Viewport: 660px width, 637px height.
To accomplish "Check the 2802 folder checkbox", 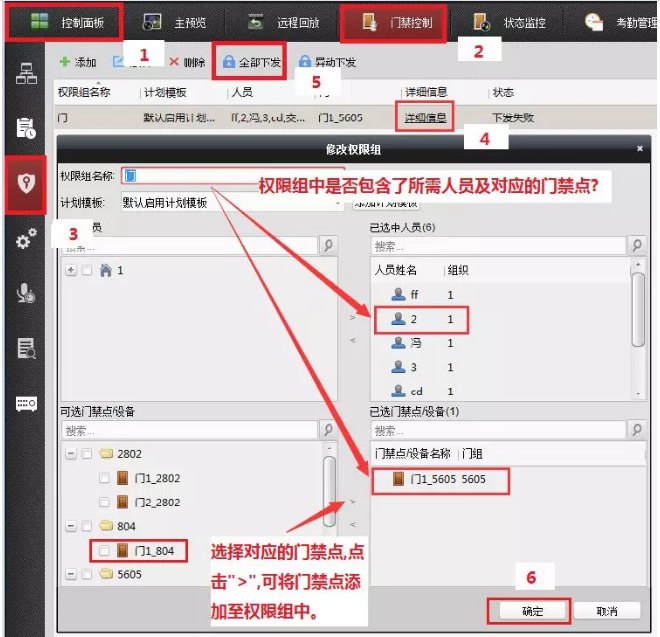I will coord(86,454).
